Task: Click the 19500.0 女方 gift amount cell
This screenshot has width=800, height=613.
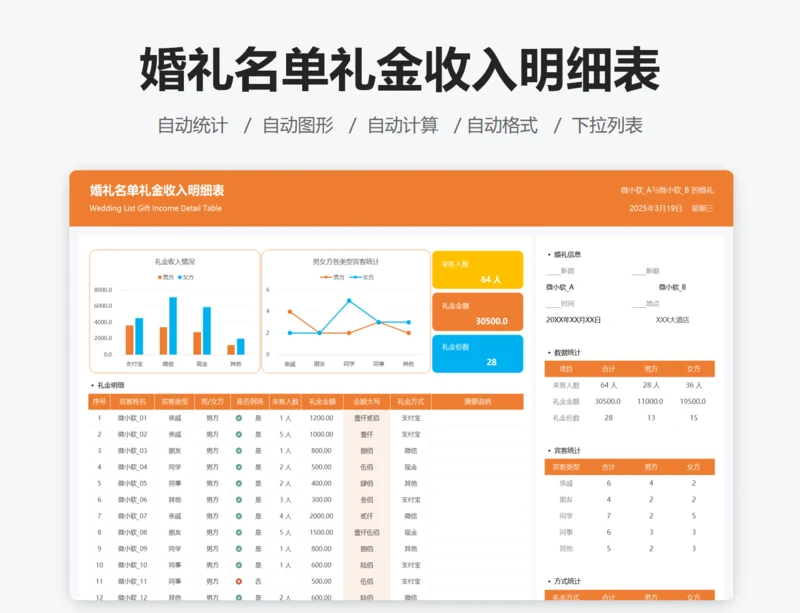Action: 693,402
